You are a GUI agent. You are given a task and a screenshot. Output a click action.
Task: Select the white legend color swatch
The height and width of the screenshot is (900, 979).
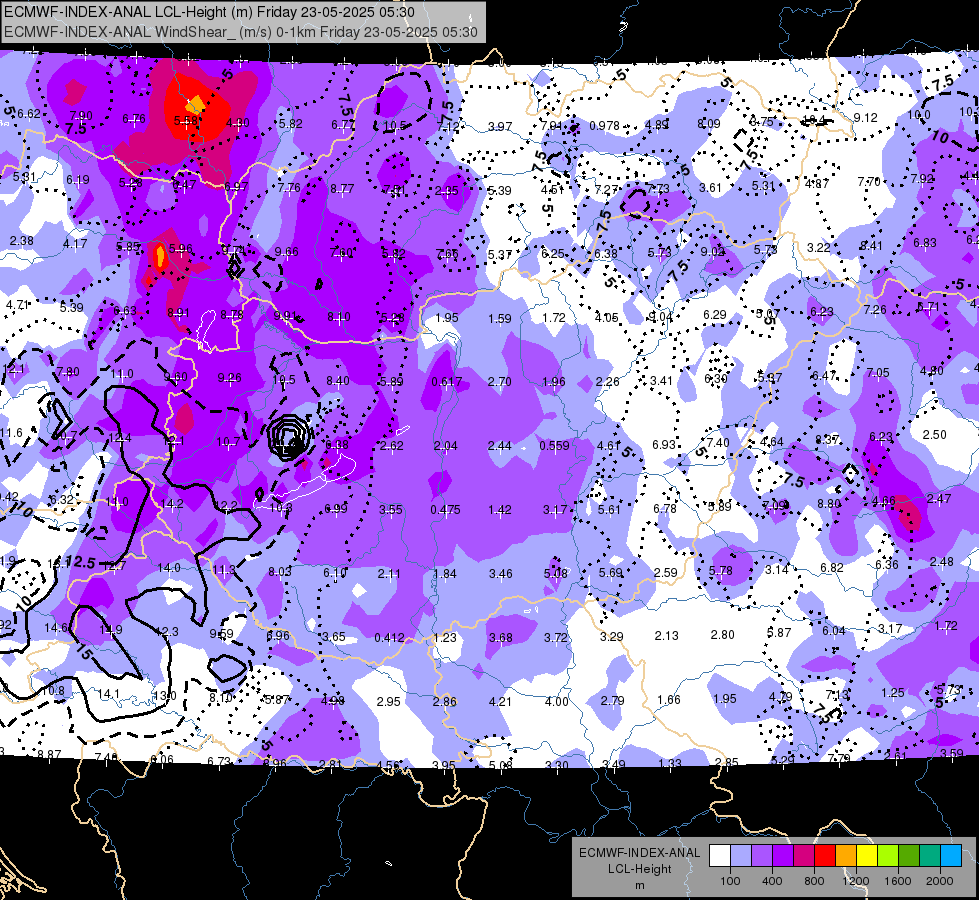pos(719,856)
